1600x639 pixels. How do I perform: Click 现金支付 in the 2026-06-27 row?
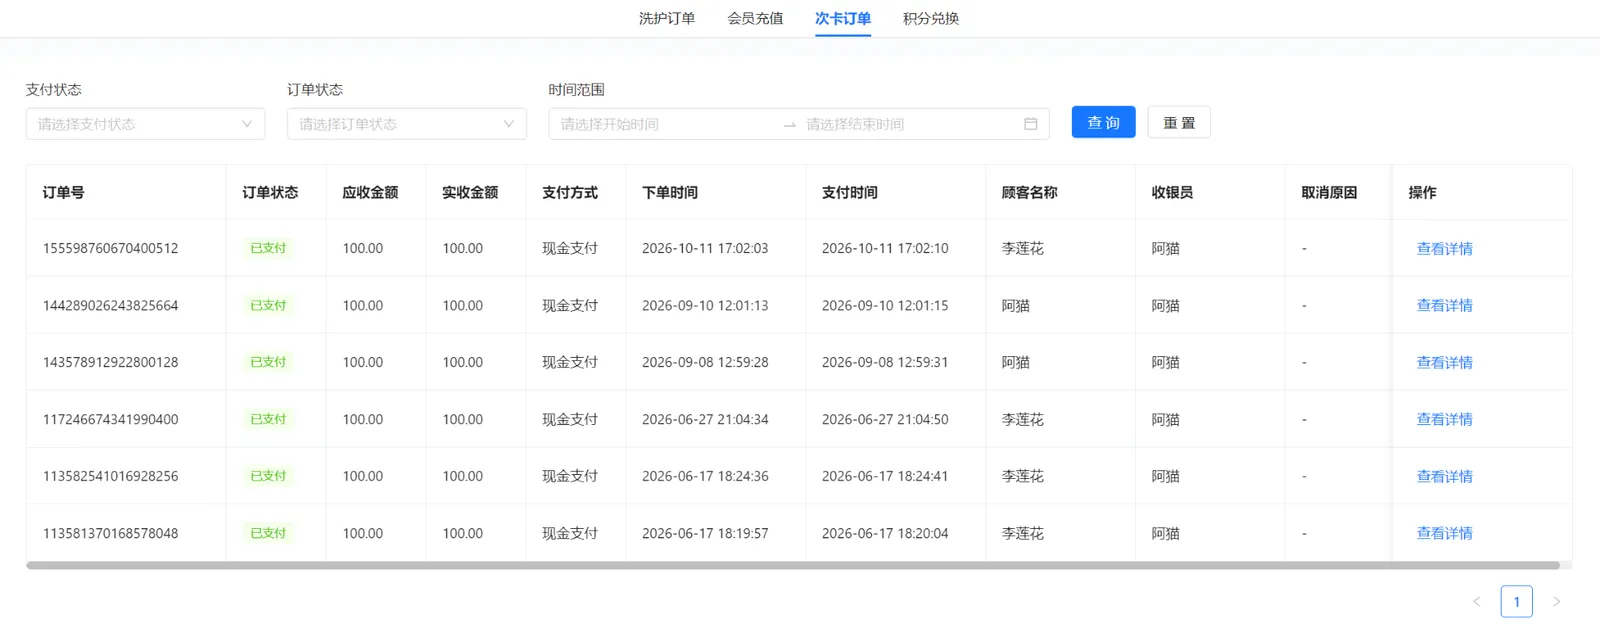tap(570, 419)
